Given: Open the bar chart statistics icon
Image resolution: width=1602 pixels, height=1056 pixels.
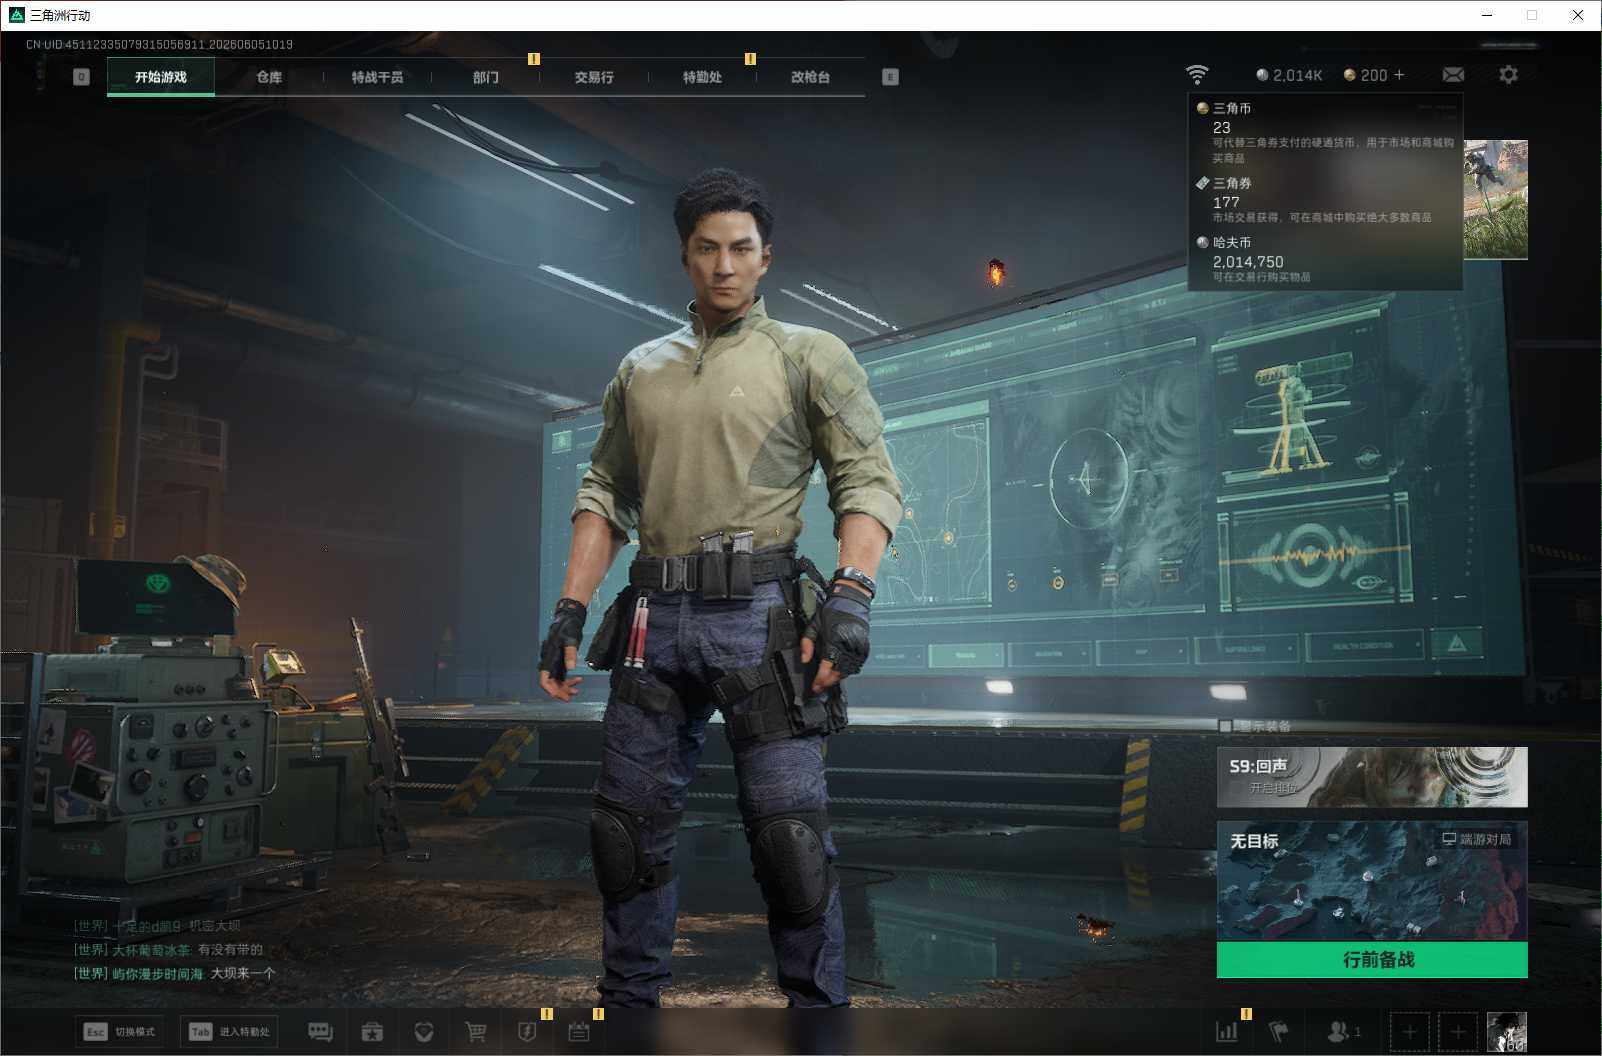Looking at the screenshot, I should click(1226, 1032).
